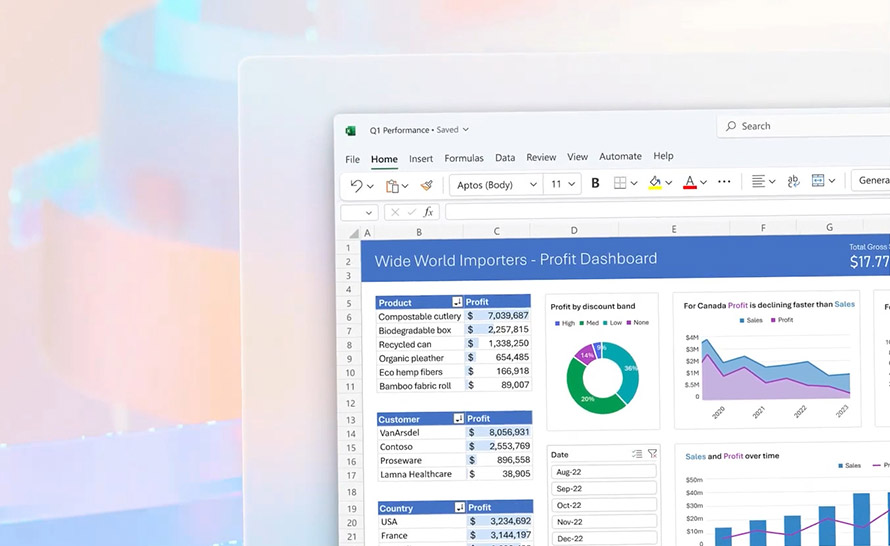Image resolution: width=890 pixels, height=546 pixels.
Task: Select column D header
Action: pyautogui.click(x=574, y=230)
